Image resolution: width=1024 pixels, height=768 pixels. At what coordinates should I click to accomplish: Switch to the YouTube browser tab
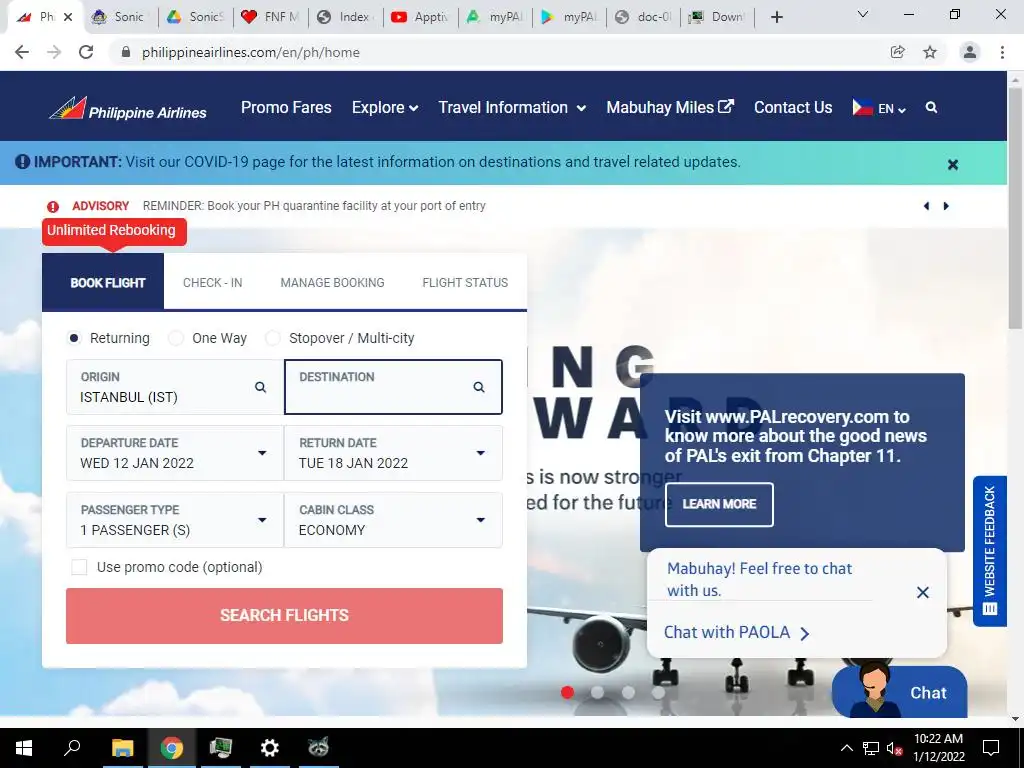tap(421, 17)
